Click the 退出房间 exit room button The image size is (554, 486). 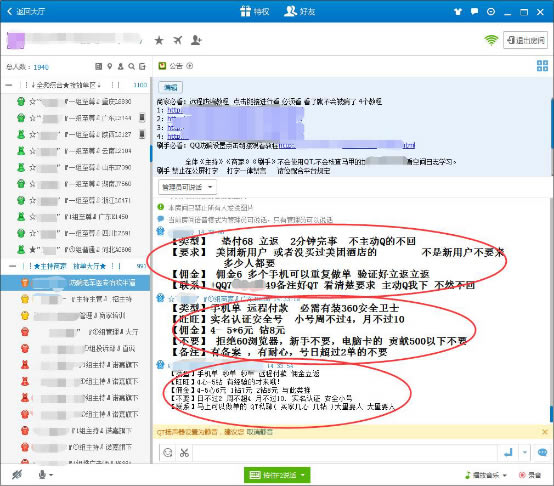click(525, 40)
